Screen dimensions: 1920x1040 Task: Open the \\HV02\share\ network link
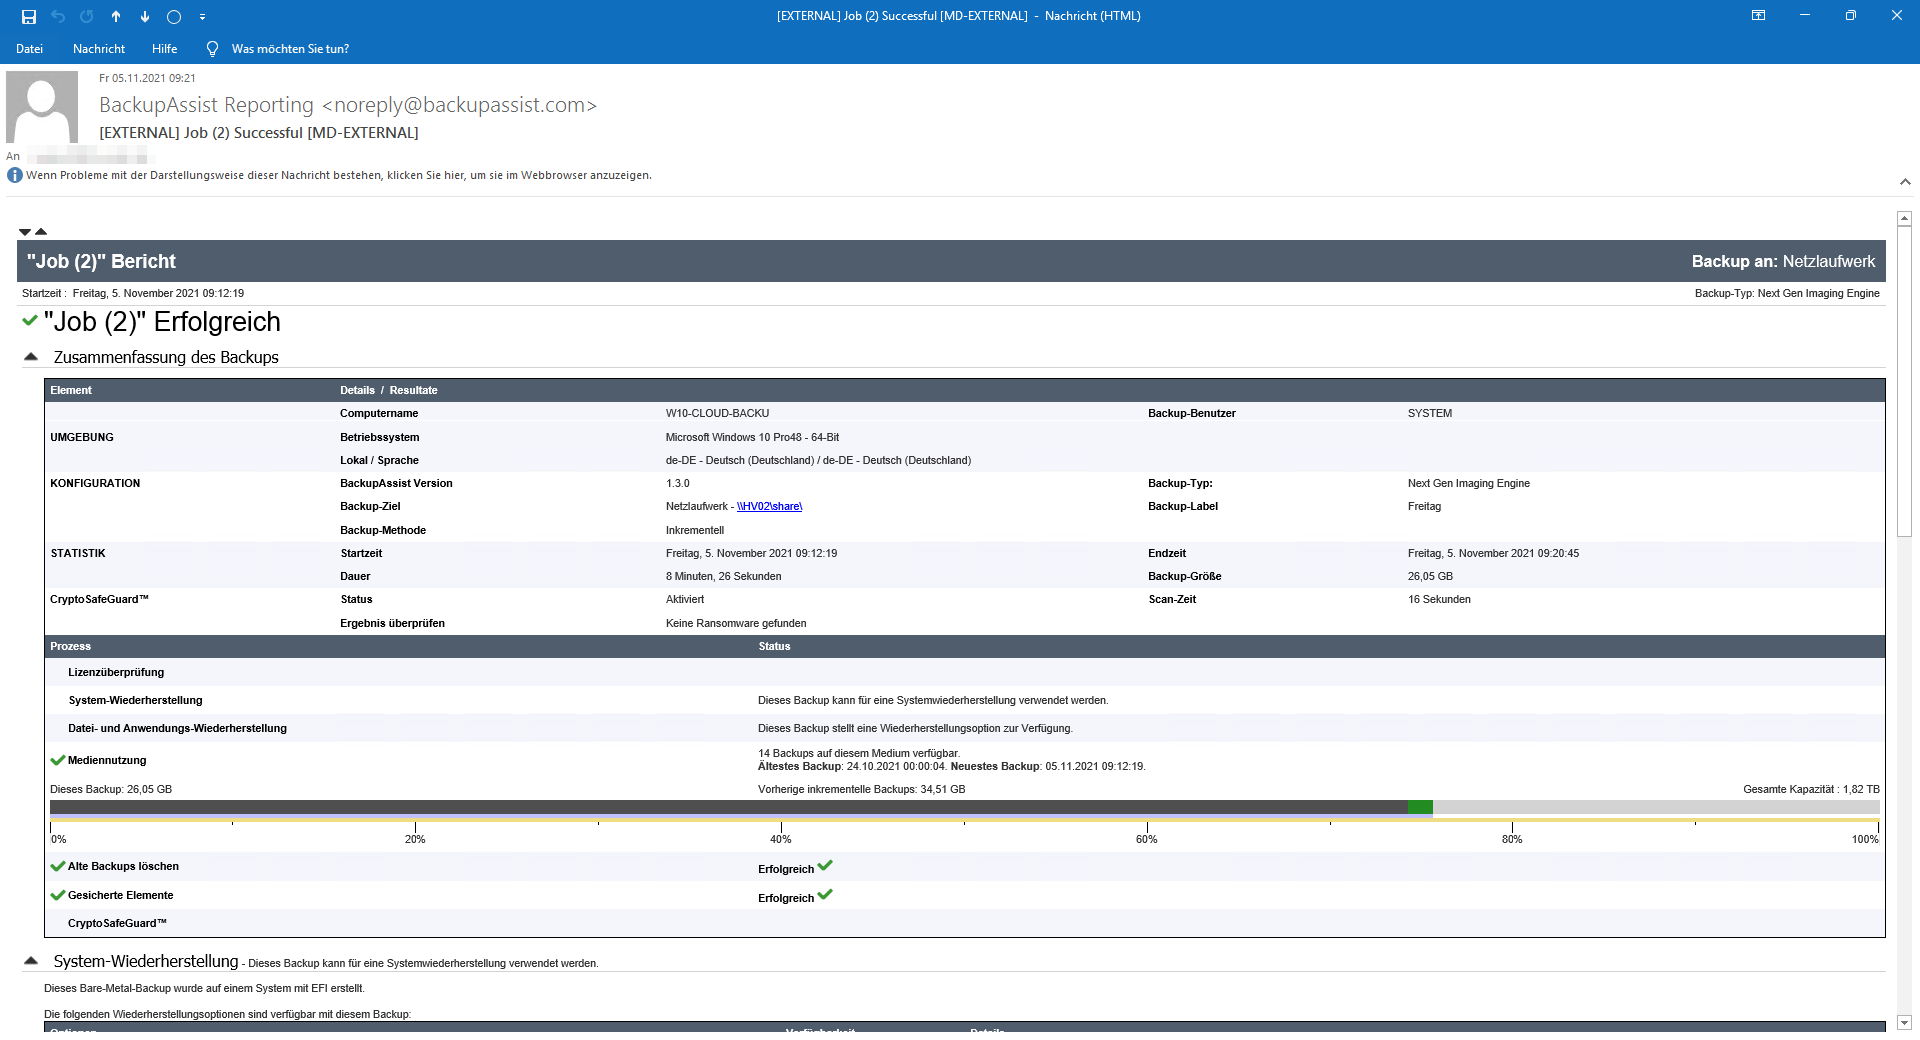click(x=769, y=506)
